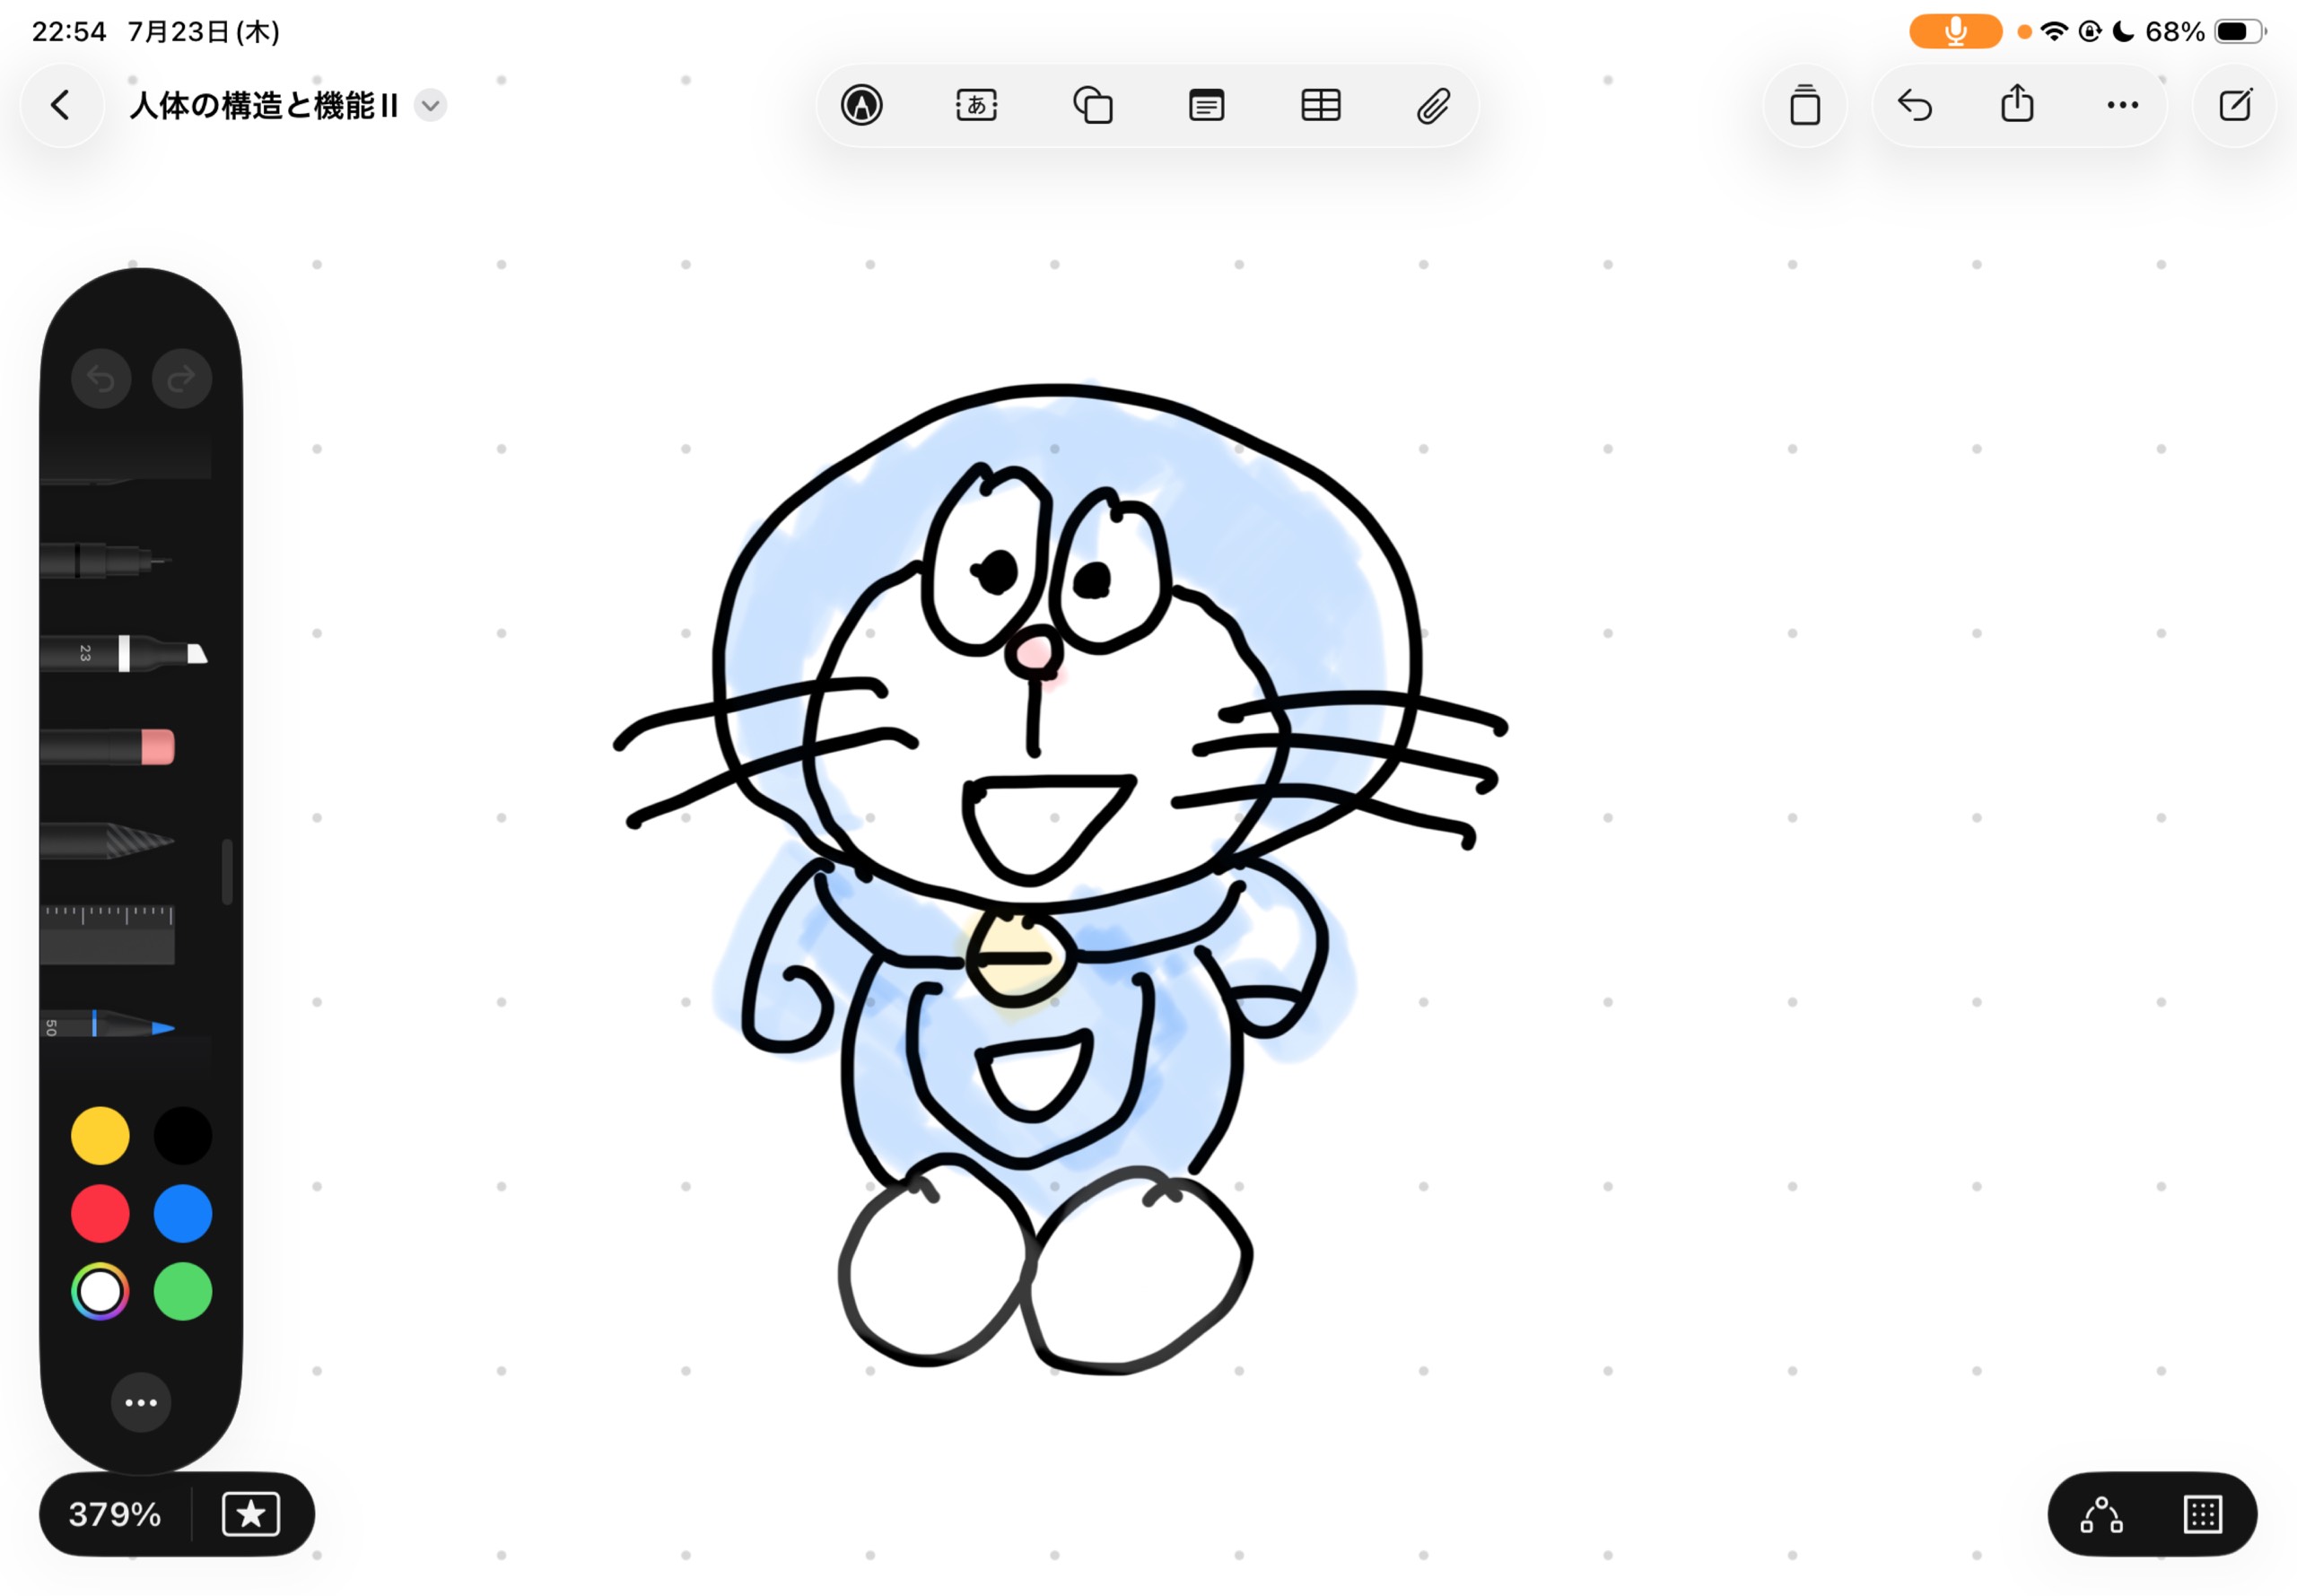
Task: Open the shapes tool
Action: point(1092,105)
